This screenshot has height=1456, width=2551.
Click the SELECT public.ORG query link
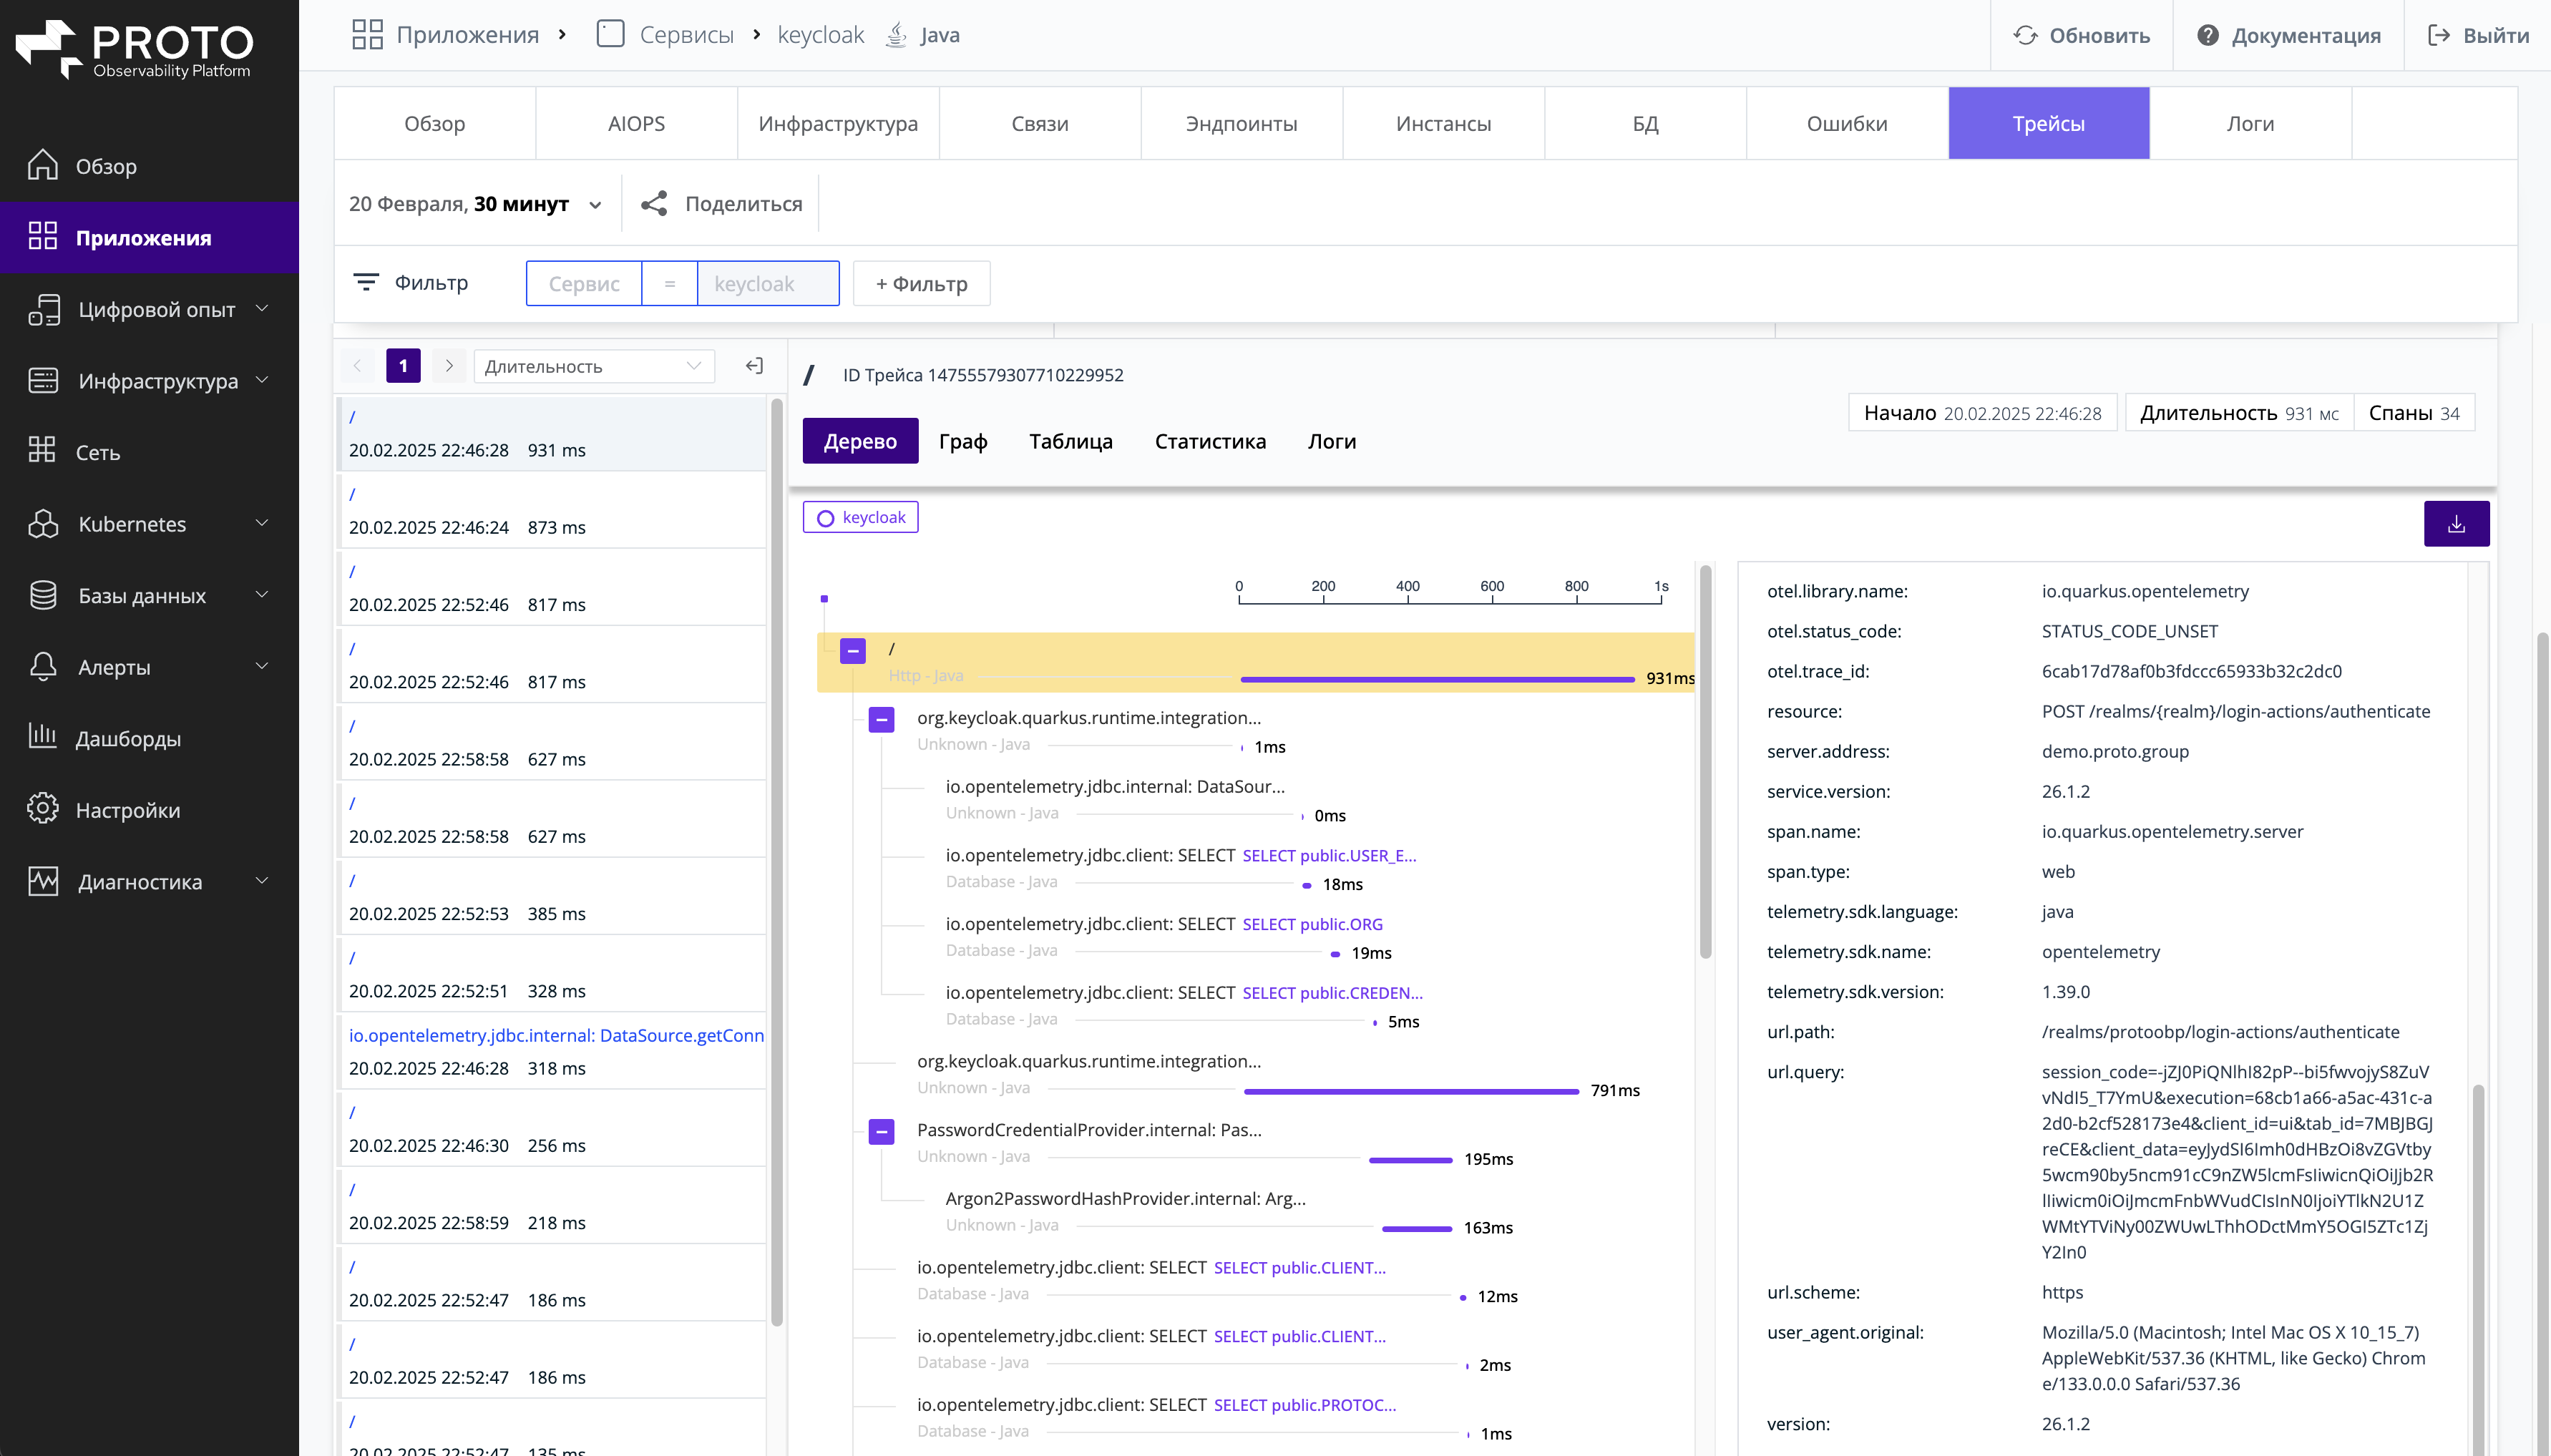point(1312,924)
